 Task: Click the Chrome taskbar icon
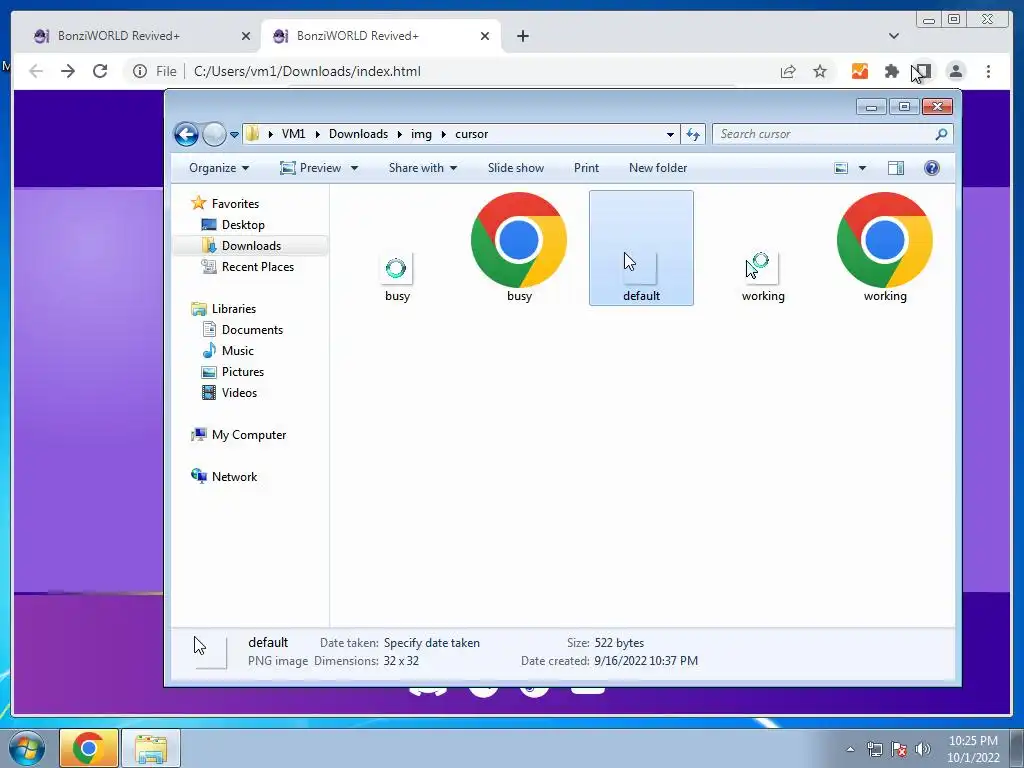pos(89,748)
